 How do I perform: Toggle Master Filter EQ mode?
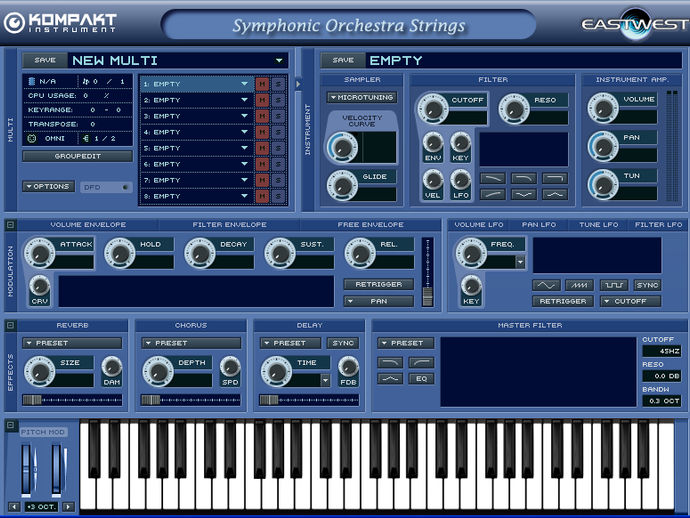[x=421, y=378]
